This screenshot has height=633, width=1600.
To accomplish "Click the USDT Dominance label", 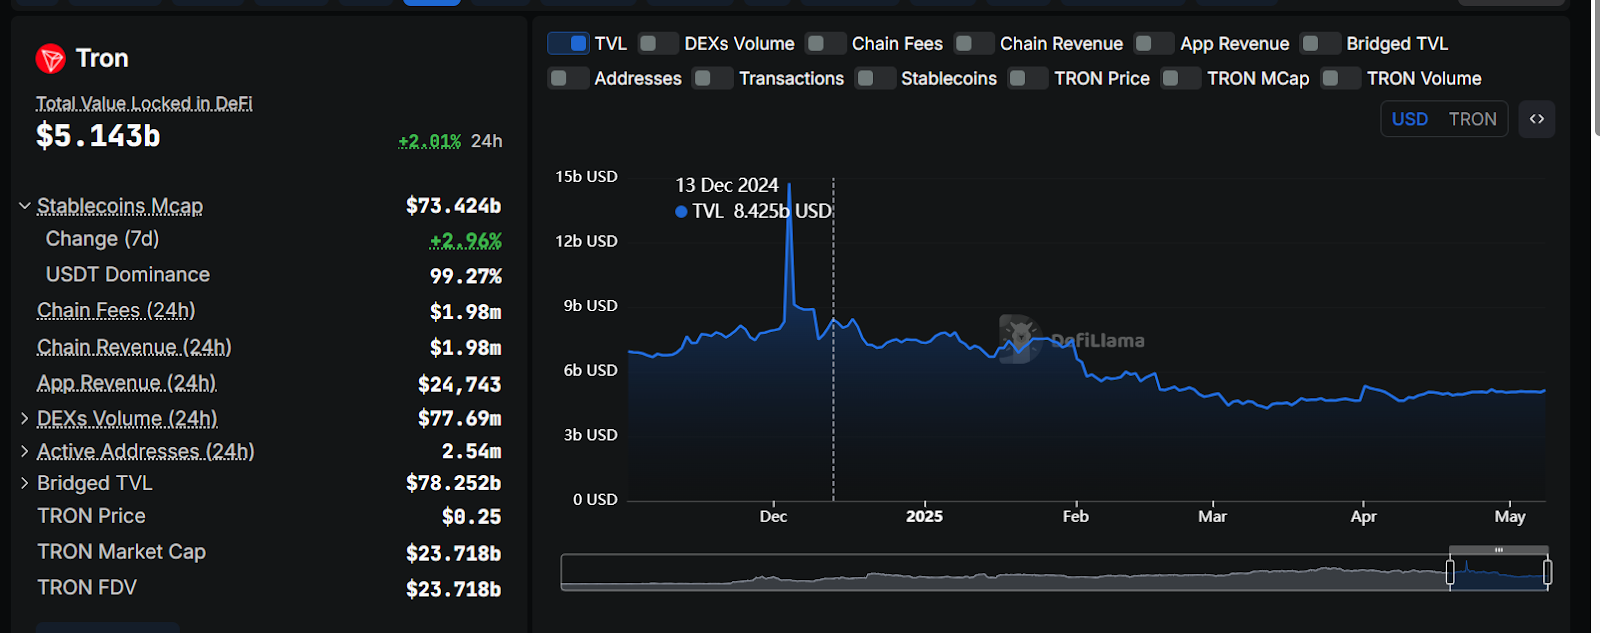I will click(128, 274).
